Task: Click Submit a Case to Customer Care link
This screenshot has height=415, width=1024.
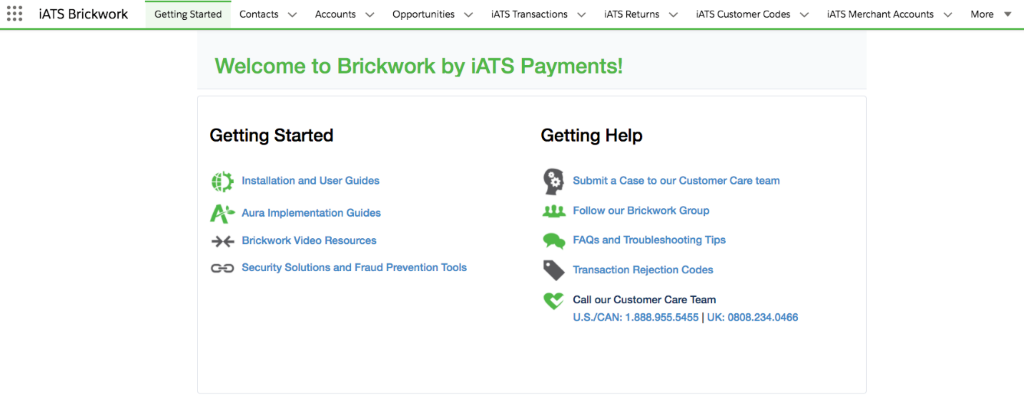Action: (676, 180)
